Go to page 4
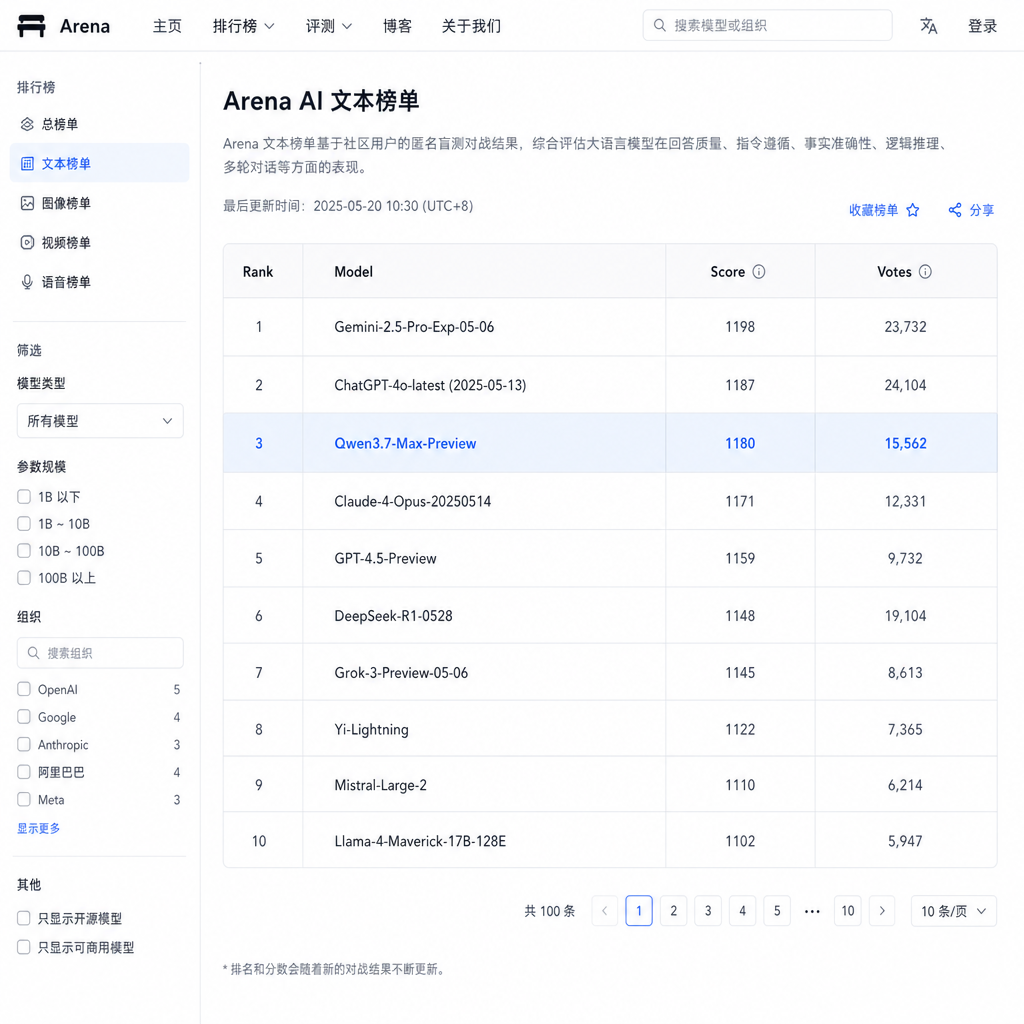Viewport: 1024px width, 1024px height. (743, 910)
